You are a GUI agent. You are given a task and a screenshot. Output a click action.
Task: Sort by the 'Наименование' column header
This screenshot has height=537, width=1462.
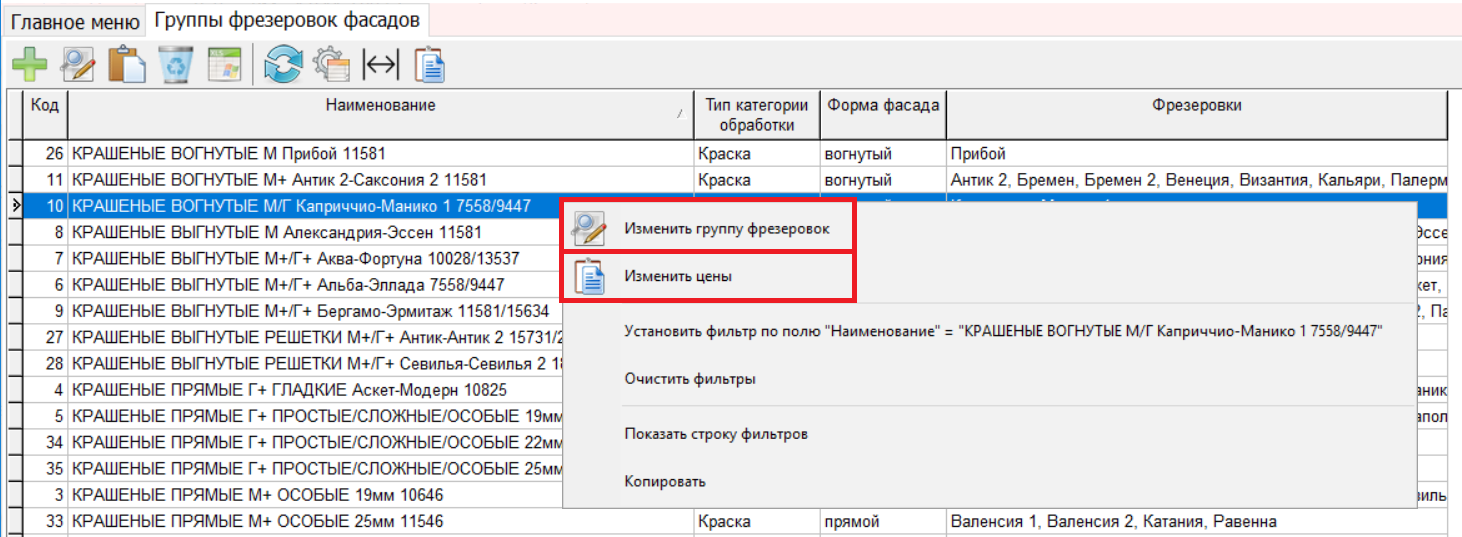380,106
